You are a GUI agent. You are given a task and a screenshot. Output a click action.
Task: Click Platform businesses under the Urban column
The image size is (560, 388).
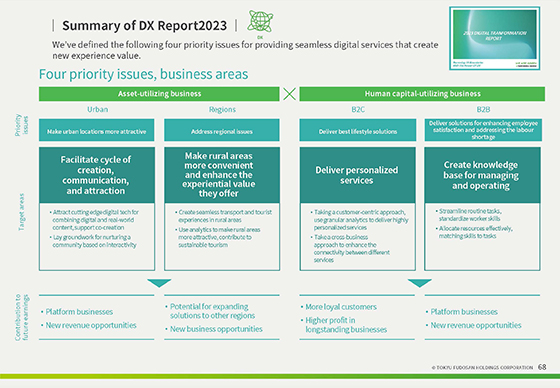pyautogui.click(x=77, y=312)
